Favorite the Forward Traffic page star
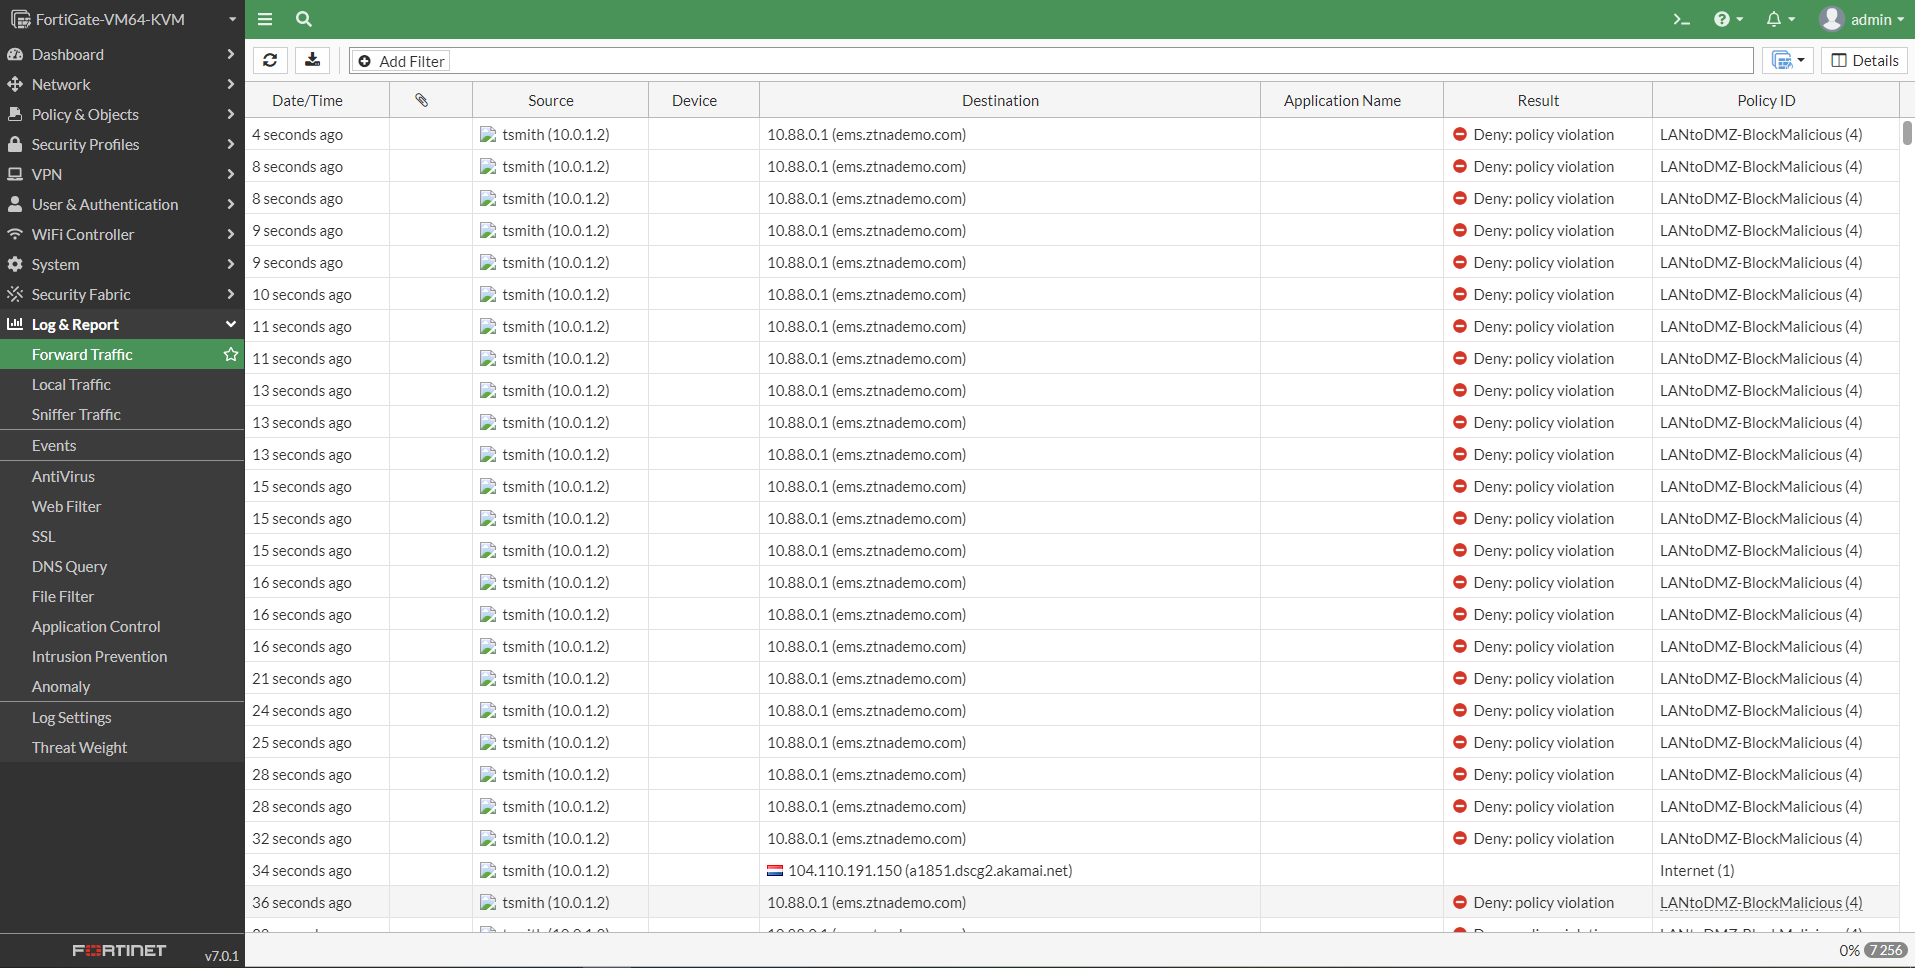 (x=231, y=354)
